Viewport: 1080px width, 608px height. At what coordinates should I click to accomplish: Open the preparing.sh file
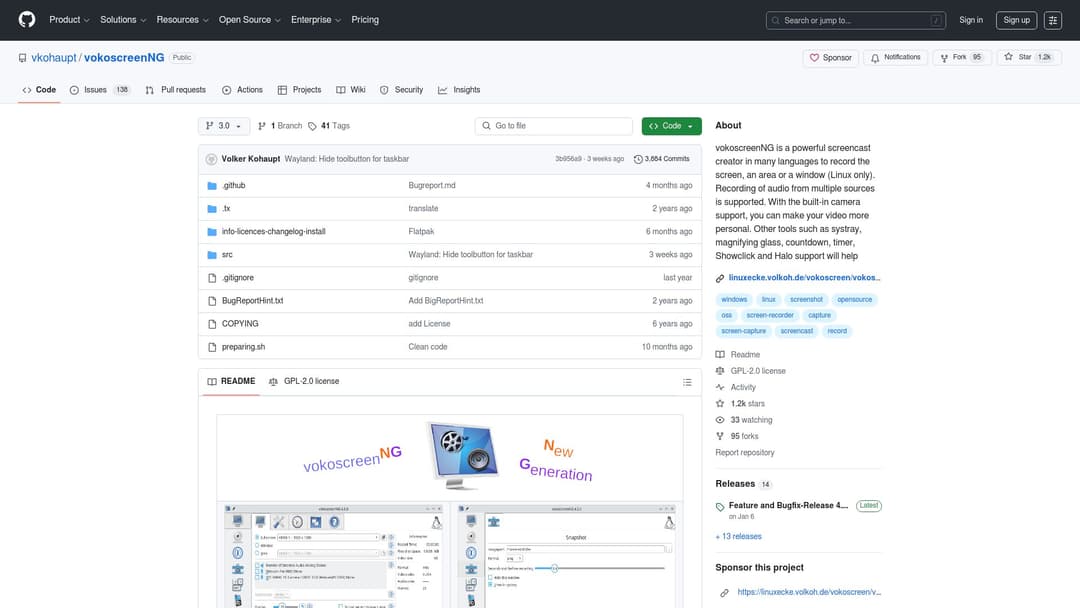coord(243,347)
